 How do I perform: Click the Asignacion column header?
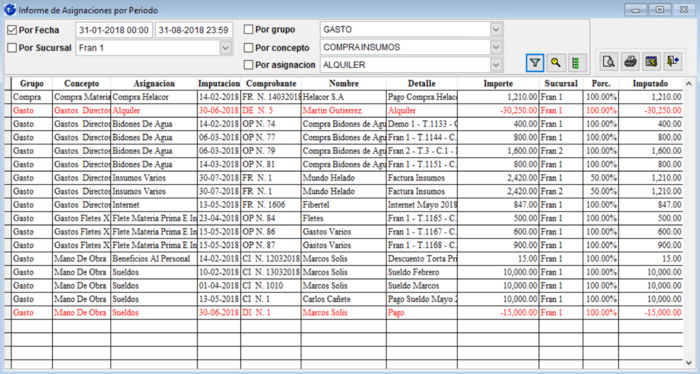154,83
